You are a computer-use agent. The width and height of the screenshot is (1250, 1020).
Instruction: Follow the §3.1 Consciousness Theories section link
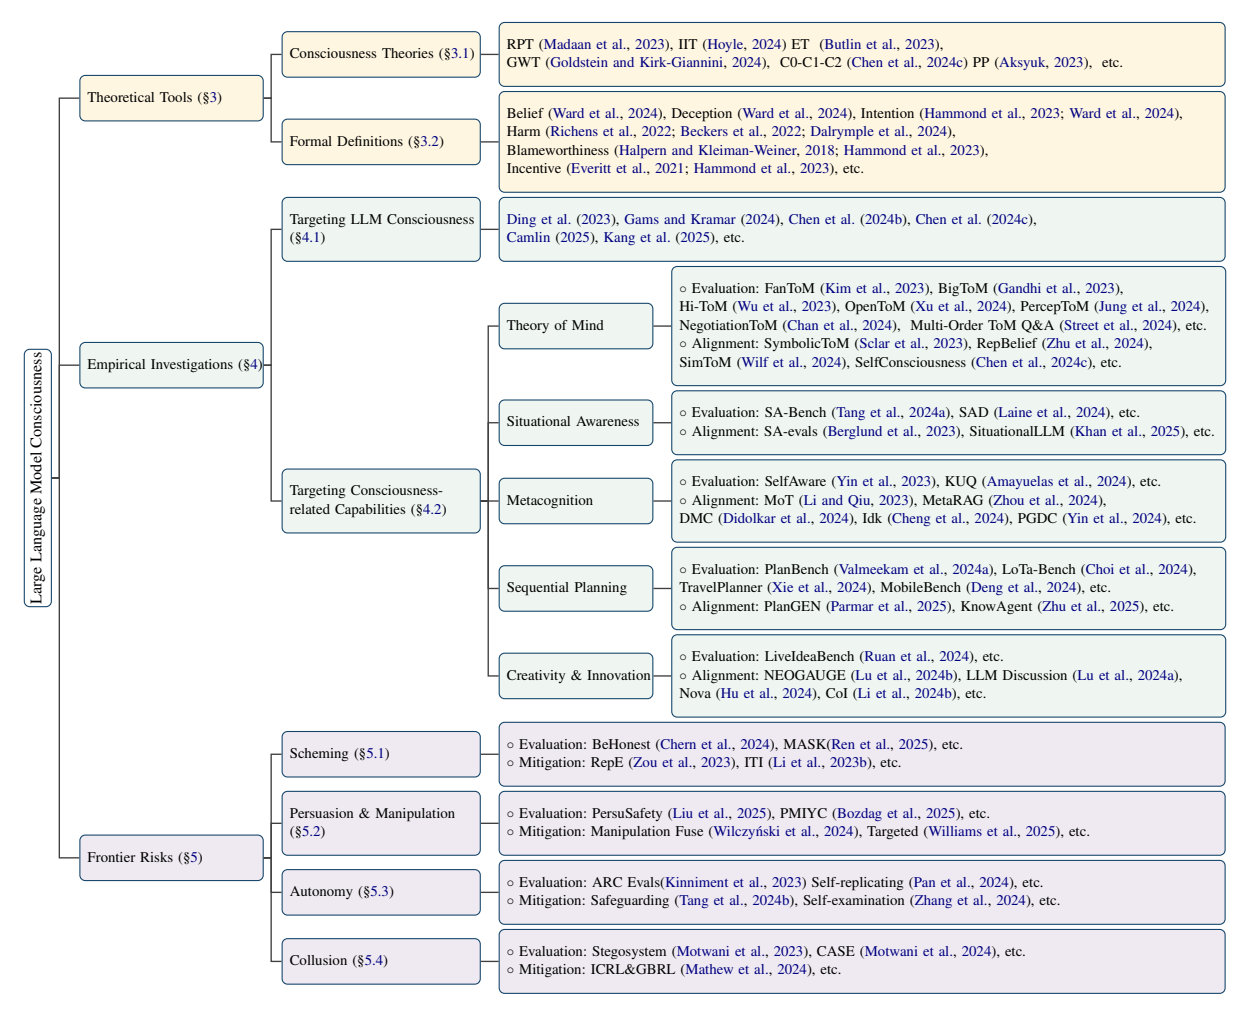pyautogui.click(x=457, y=53)
